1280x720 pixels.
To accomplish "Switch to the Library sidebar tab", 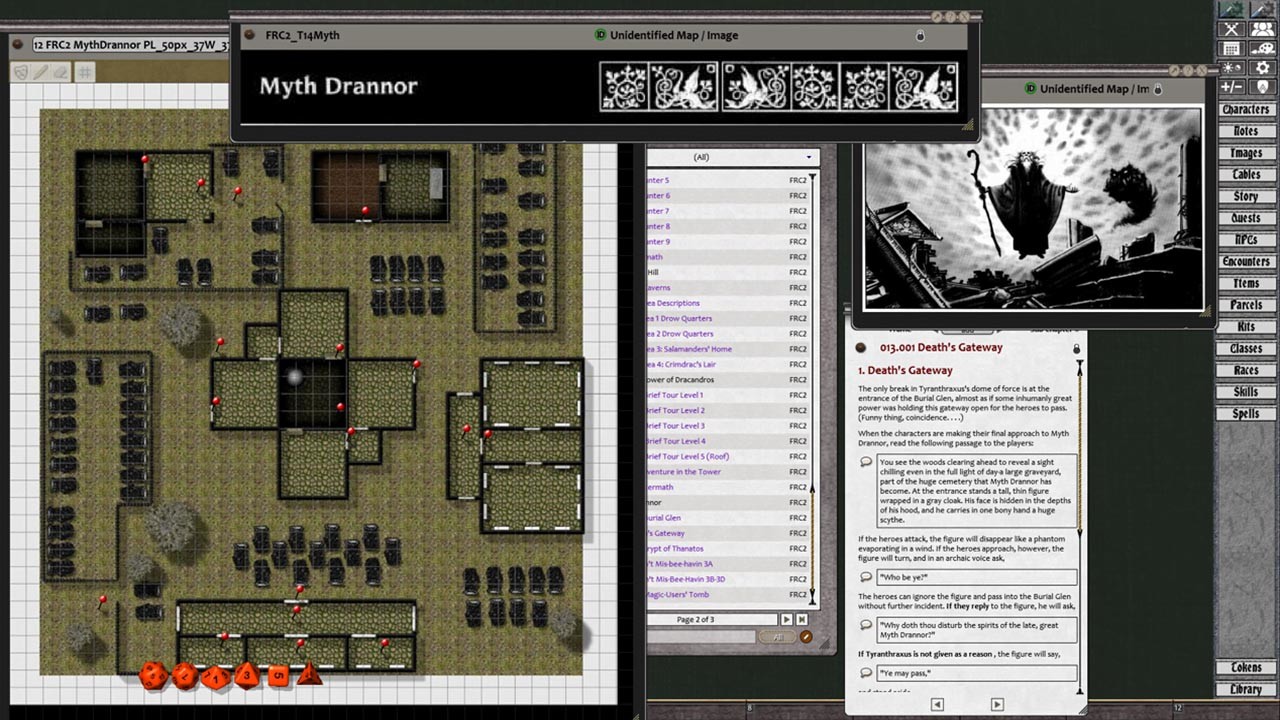I will click(1246, 688).
